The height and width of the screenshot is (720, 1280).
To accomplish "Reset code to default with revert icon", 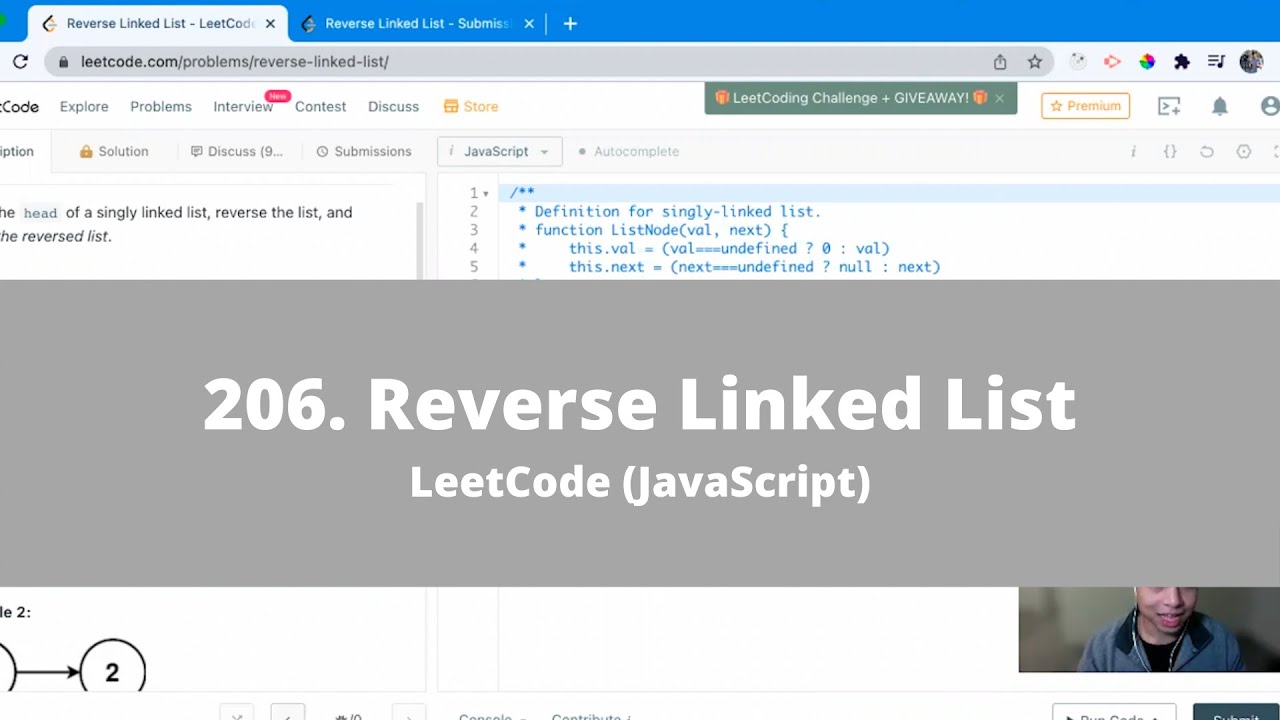I will click(x=1207, y=152).
